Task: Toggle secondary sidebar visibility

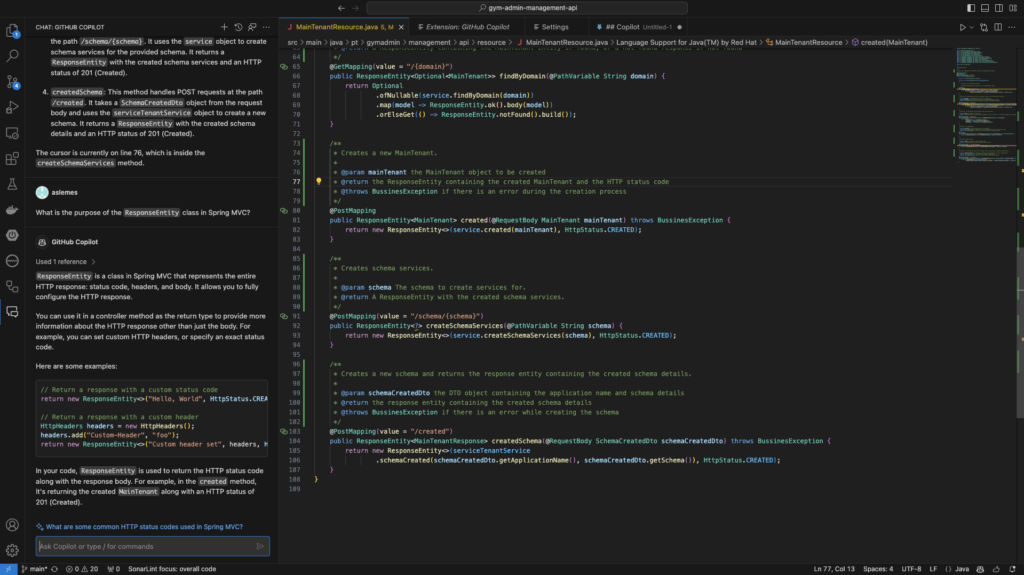Action: pos(999,8)
